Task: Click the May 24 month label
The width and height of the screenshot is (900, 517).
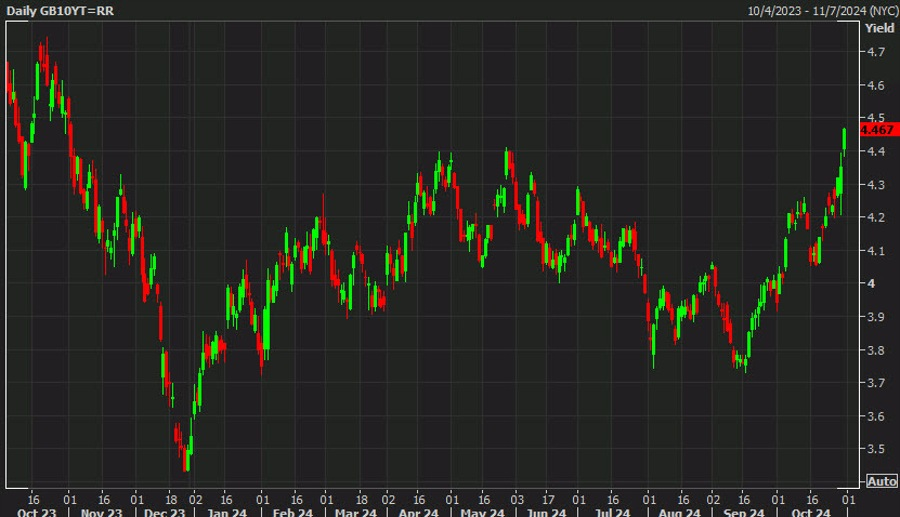Action: 483,512
